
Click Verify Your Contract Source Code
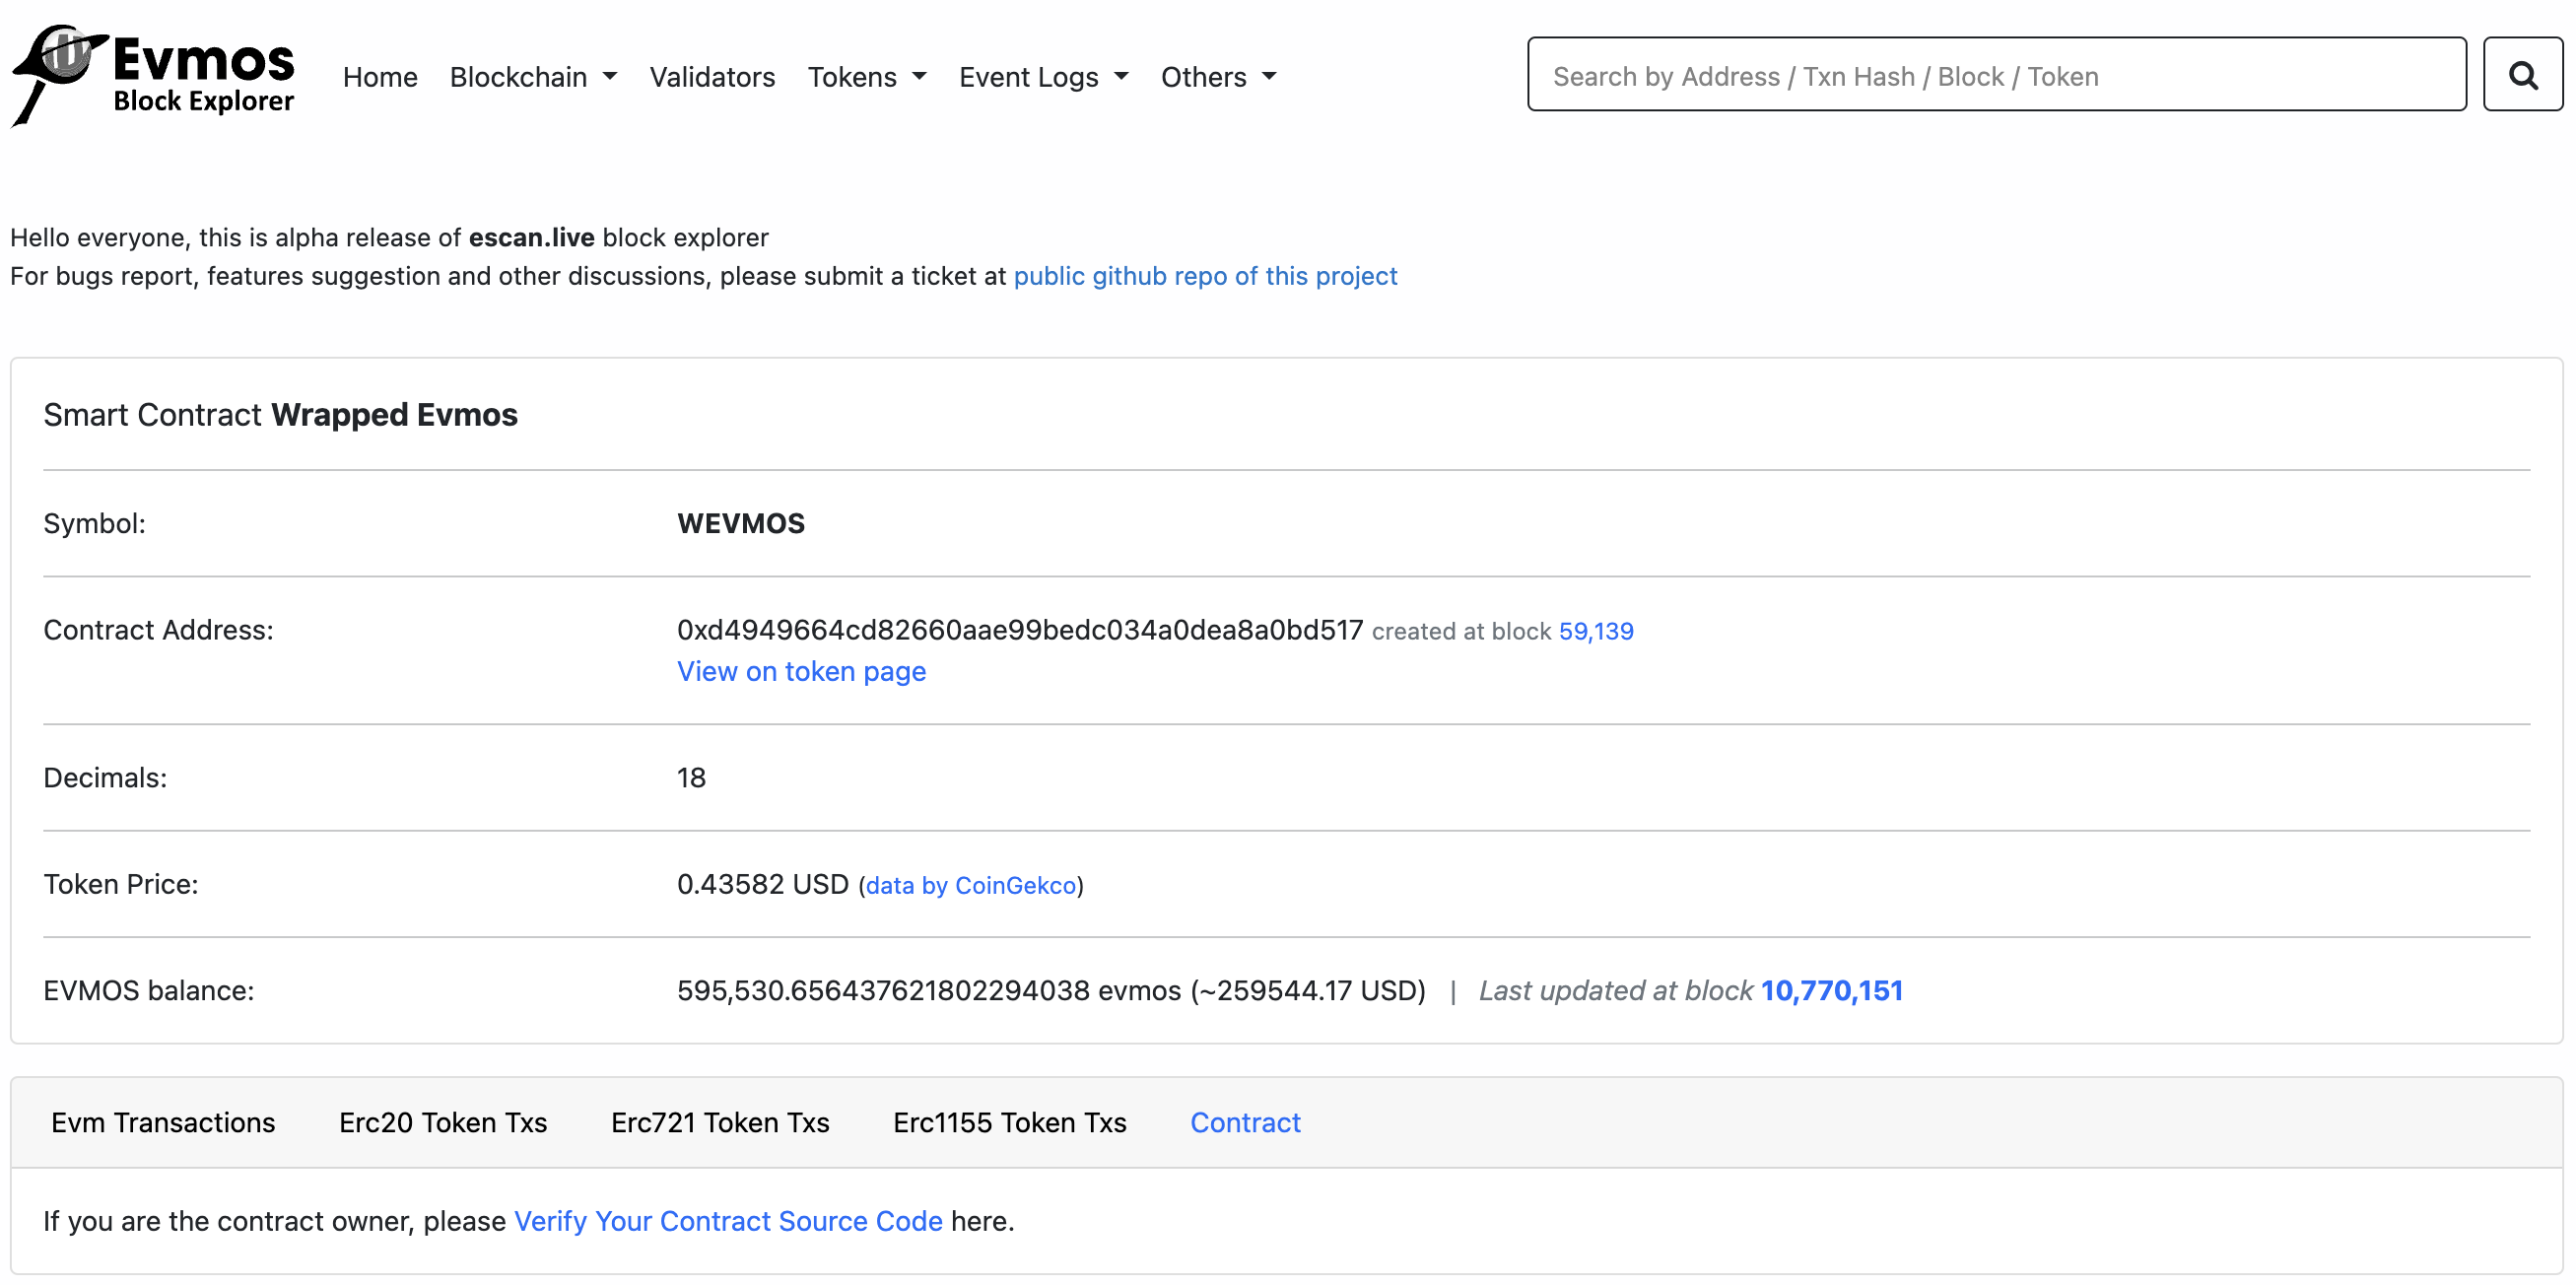pos(728,1221)
